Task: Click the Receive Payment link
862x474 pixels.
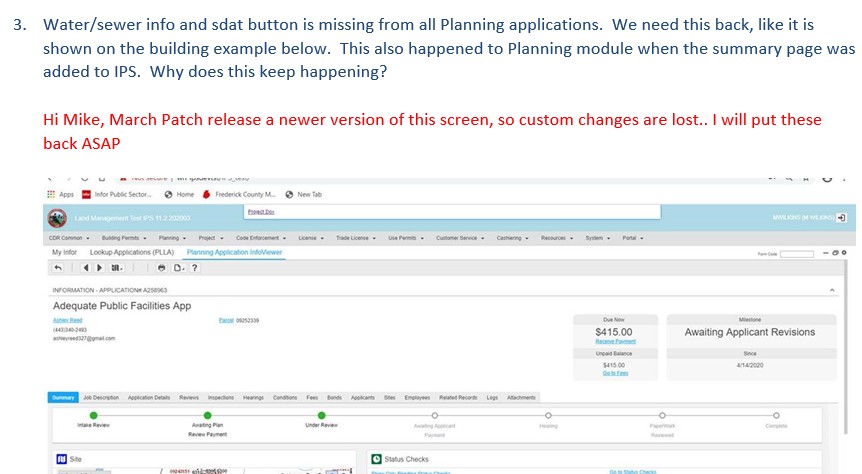Action: coord(616,341)
